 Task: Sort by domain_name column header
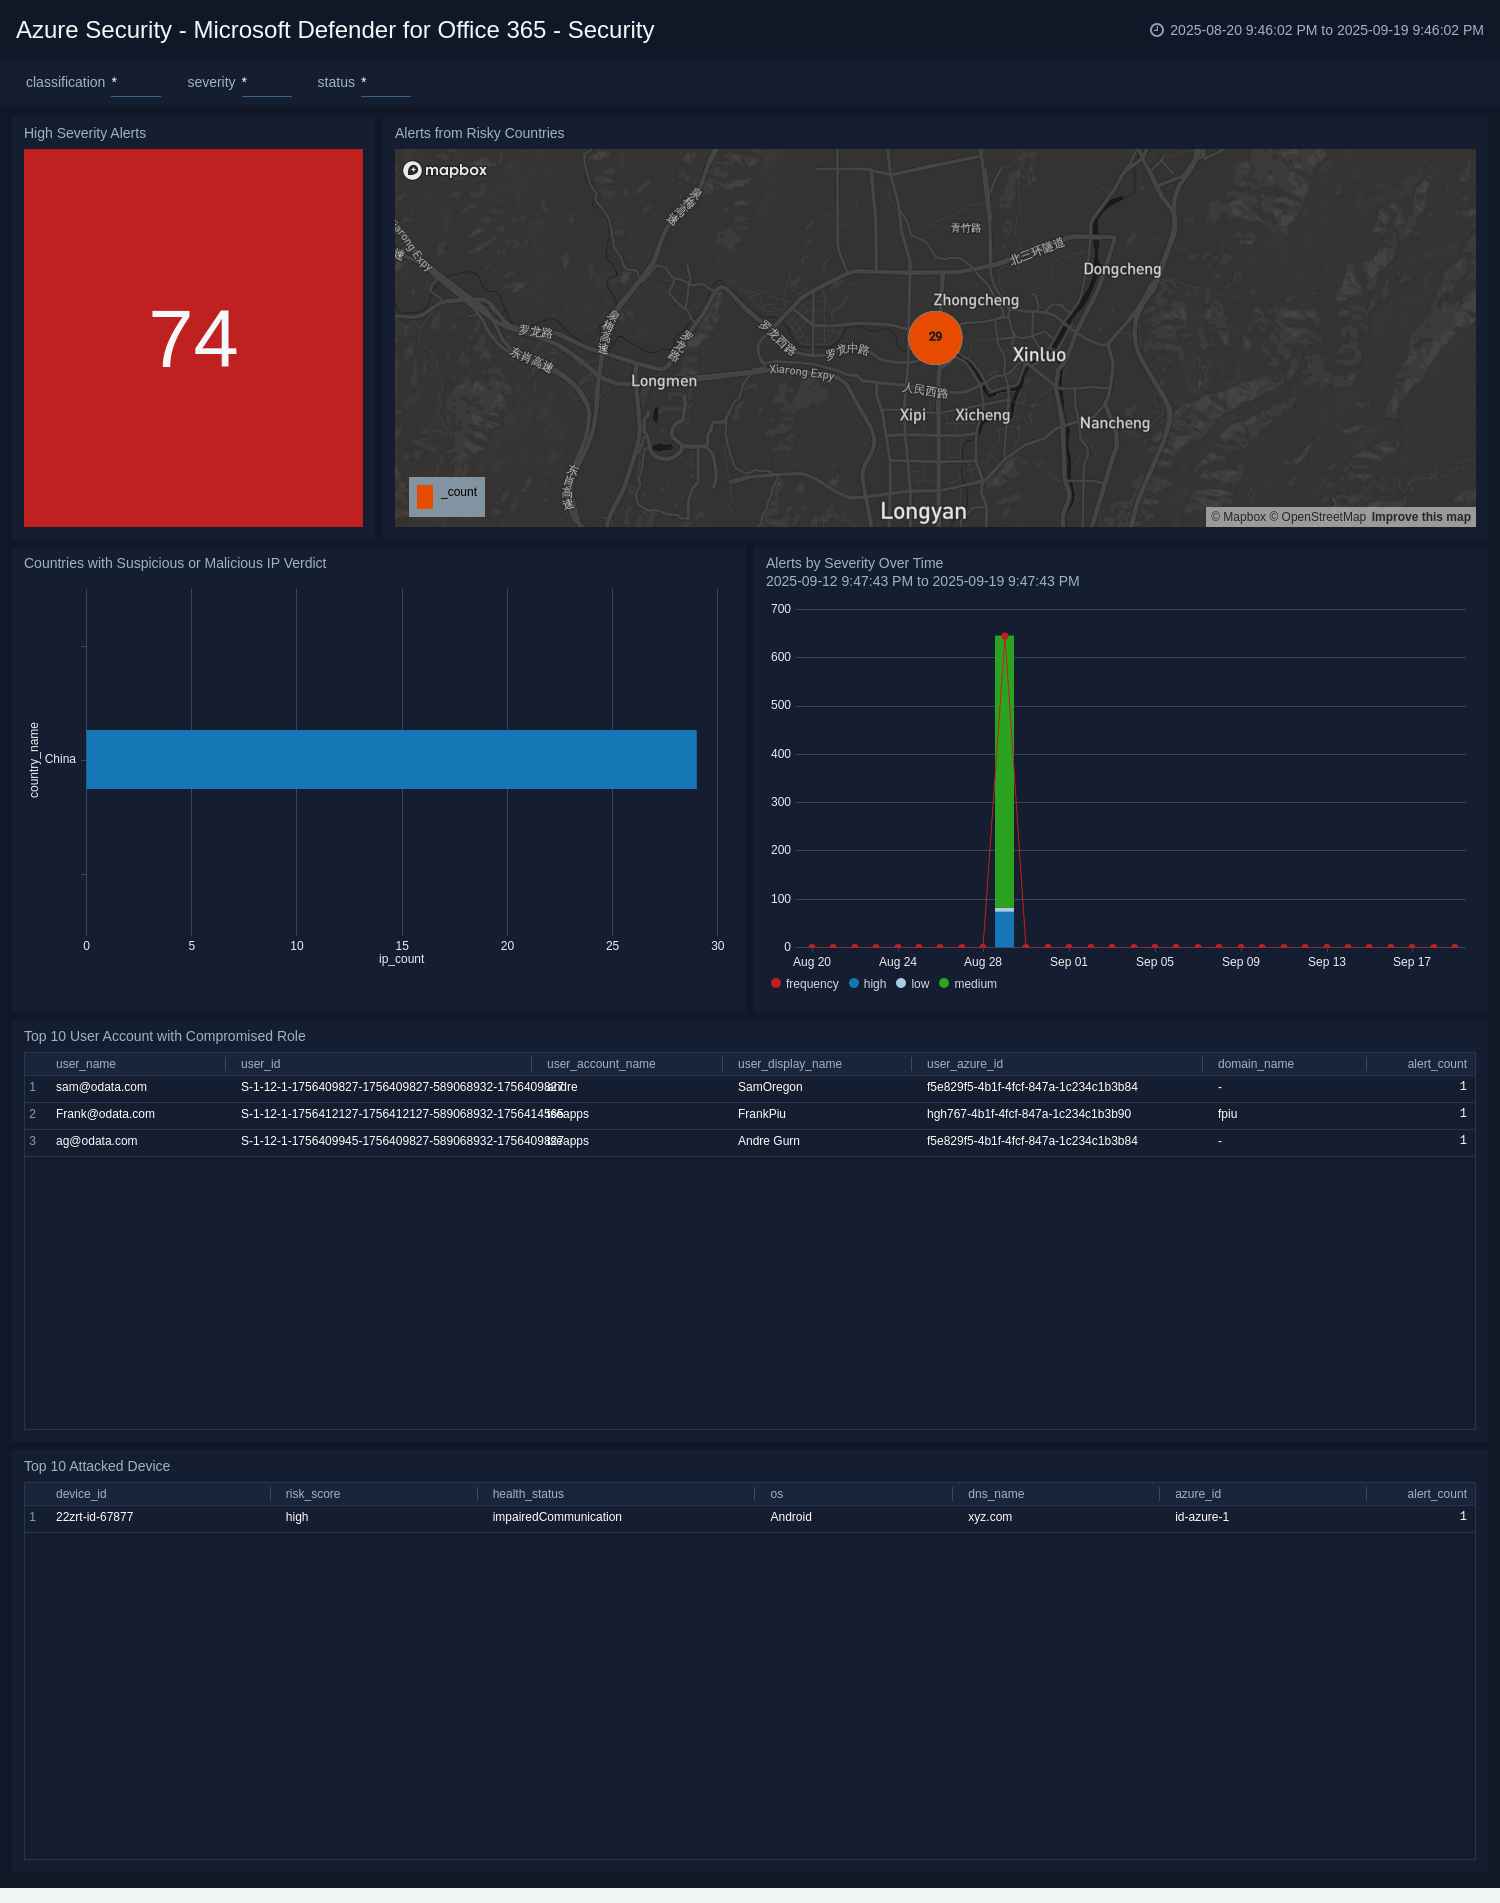click(1256, 1064)
